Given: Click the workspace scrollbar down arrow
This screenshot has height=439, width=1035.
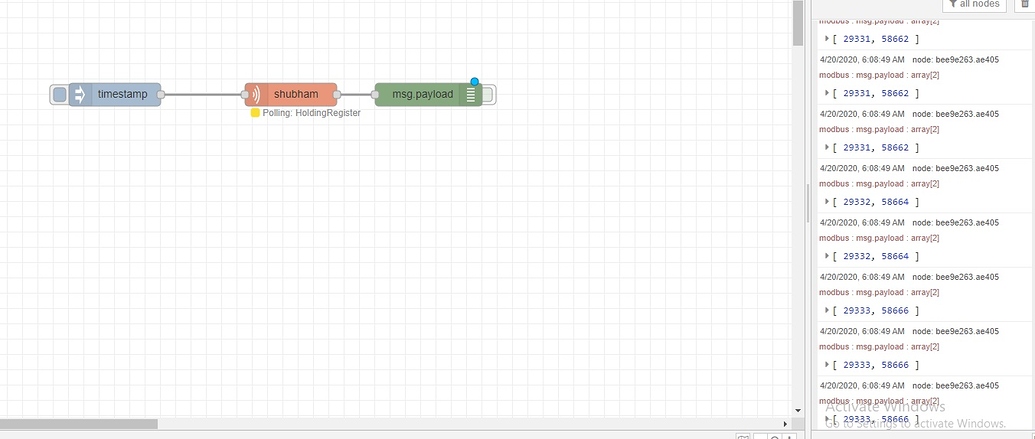Looking at the screenshot, I should click(797, 411).
